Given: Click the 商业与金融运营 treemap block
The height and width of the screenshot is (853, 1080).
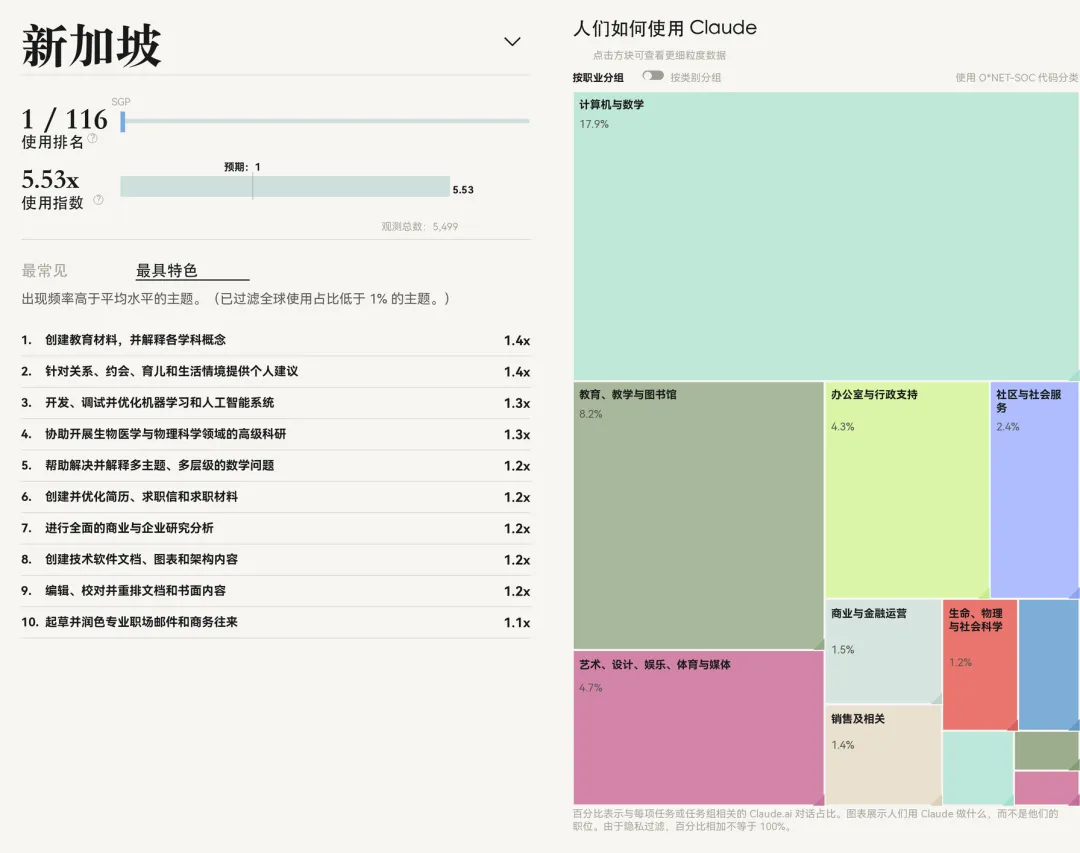Looking at the screenshot, I should [x=884, y=651].
